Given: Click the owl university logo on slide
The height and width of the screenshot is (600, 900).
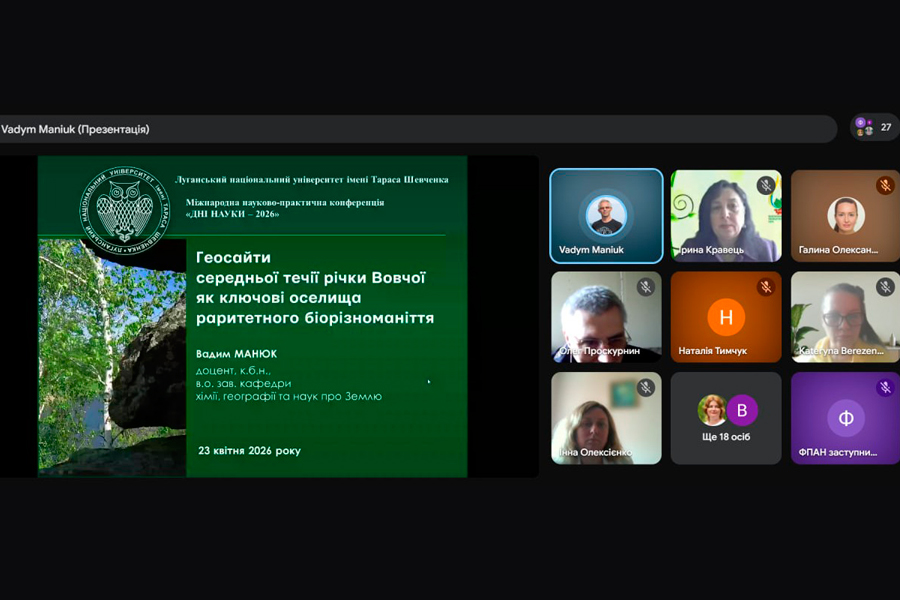Looking at the screenshot, I should (124, 211).
